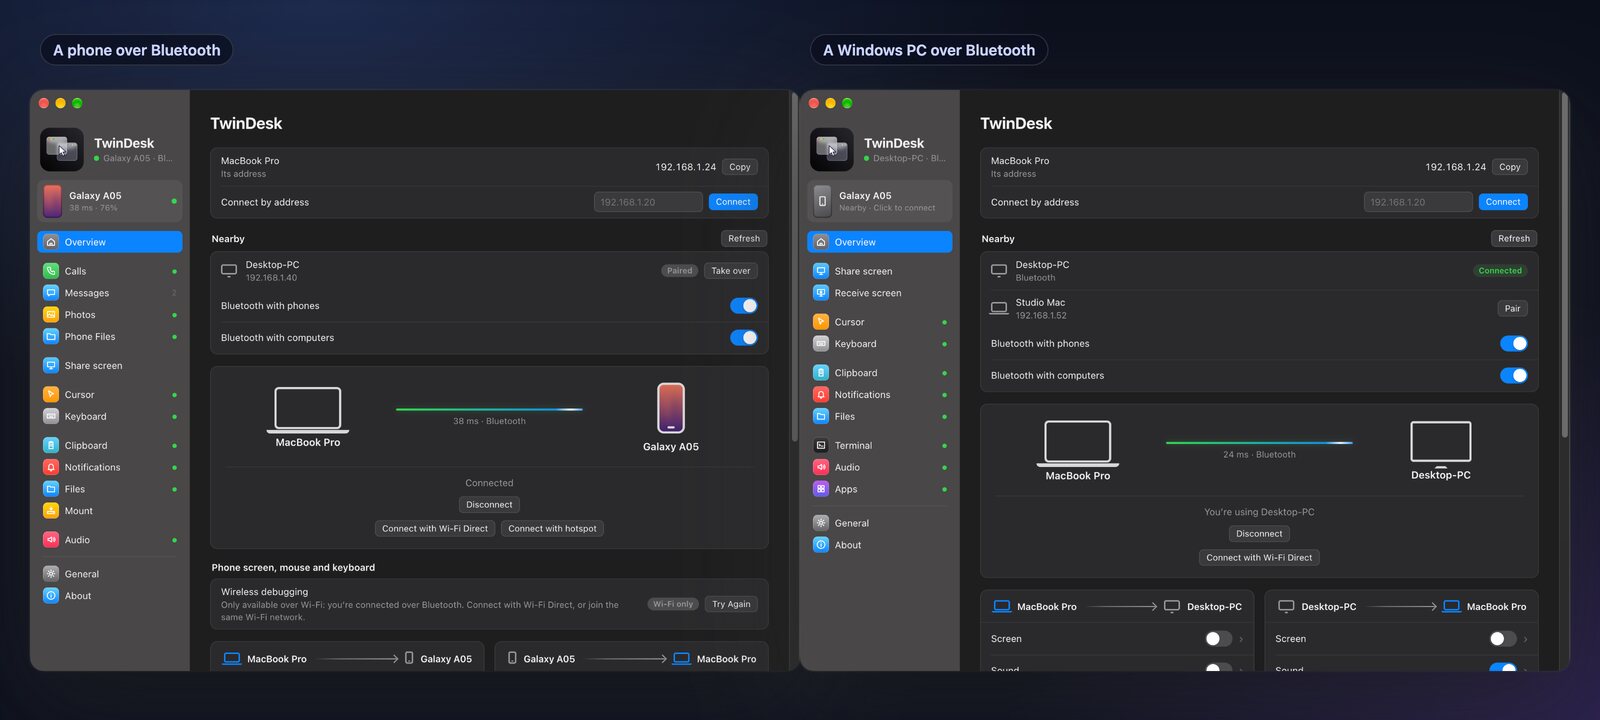1600x720 pixels.
Task: Select Mount in the phone window sidebar
Action: [110, 511]
